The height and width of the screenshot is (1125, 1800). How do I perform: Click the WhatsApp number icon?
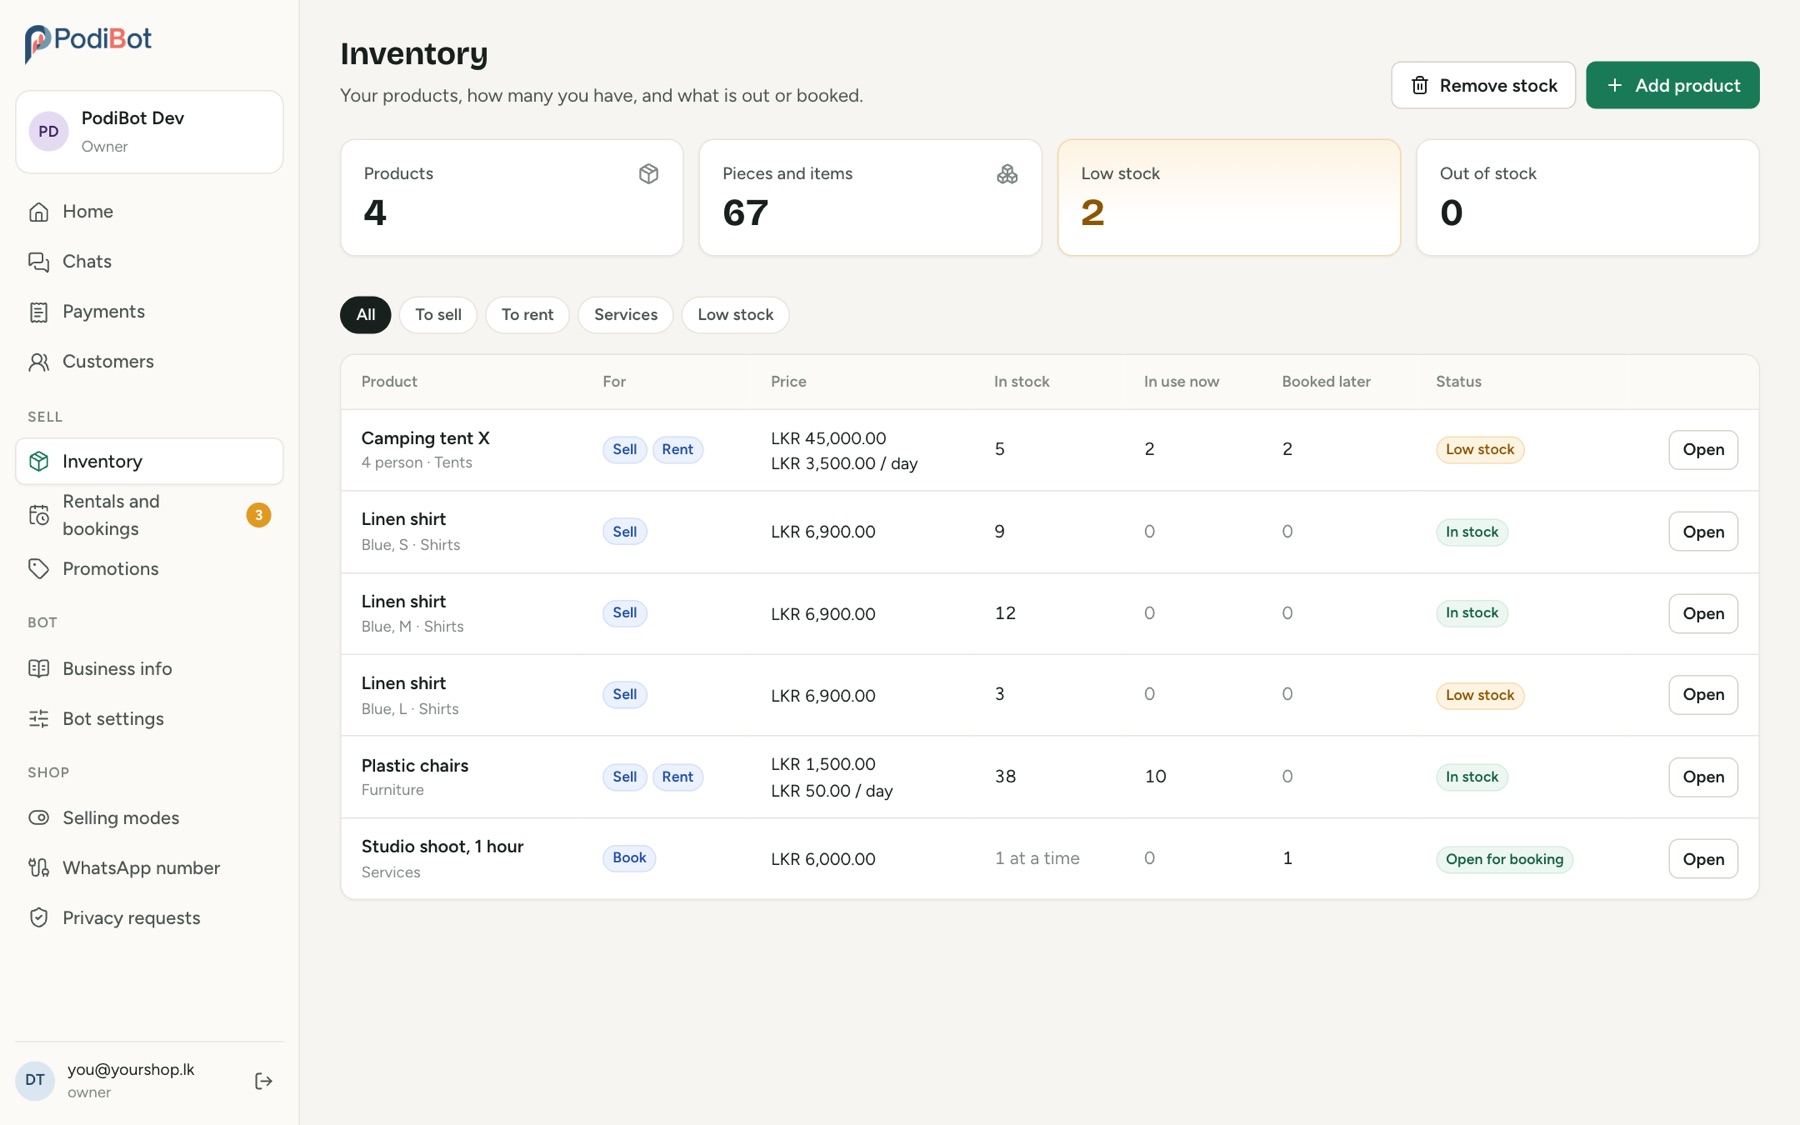[x=39, y=868]
